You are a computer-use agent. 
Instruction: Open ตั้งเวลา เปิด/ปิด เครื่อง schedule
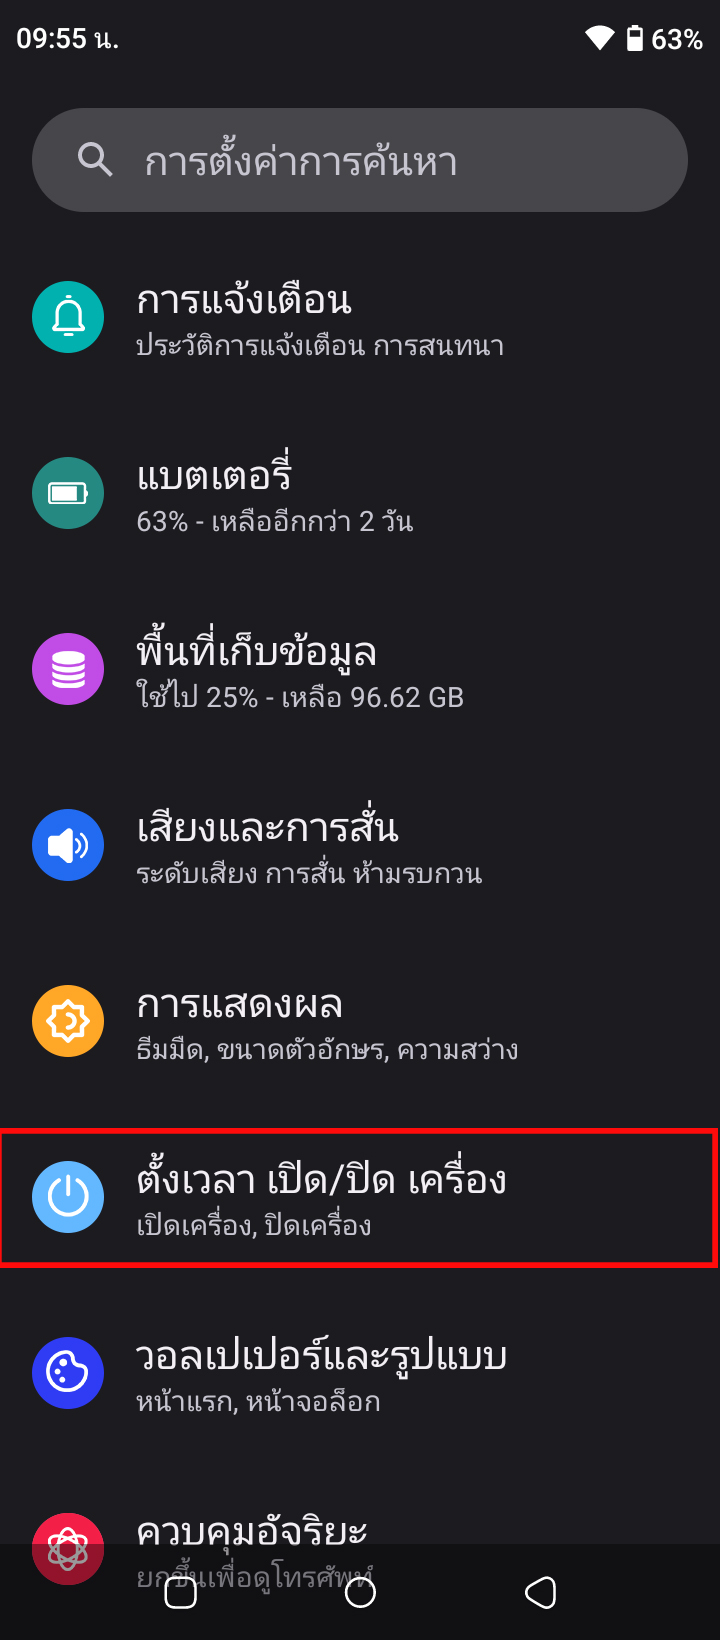[360, 1198]
